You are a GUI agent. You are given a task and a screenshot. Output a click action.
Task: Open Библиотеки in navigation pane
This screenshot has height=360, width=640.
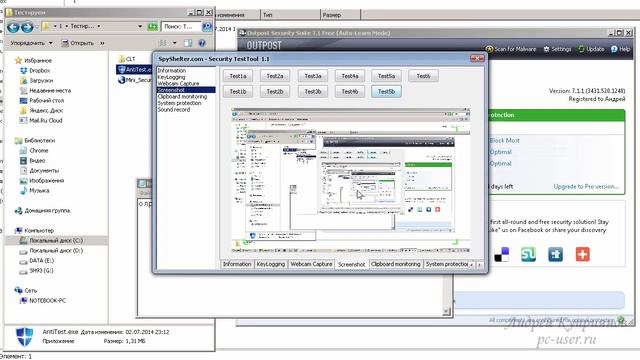(35, 140)
